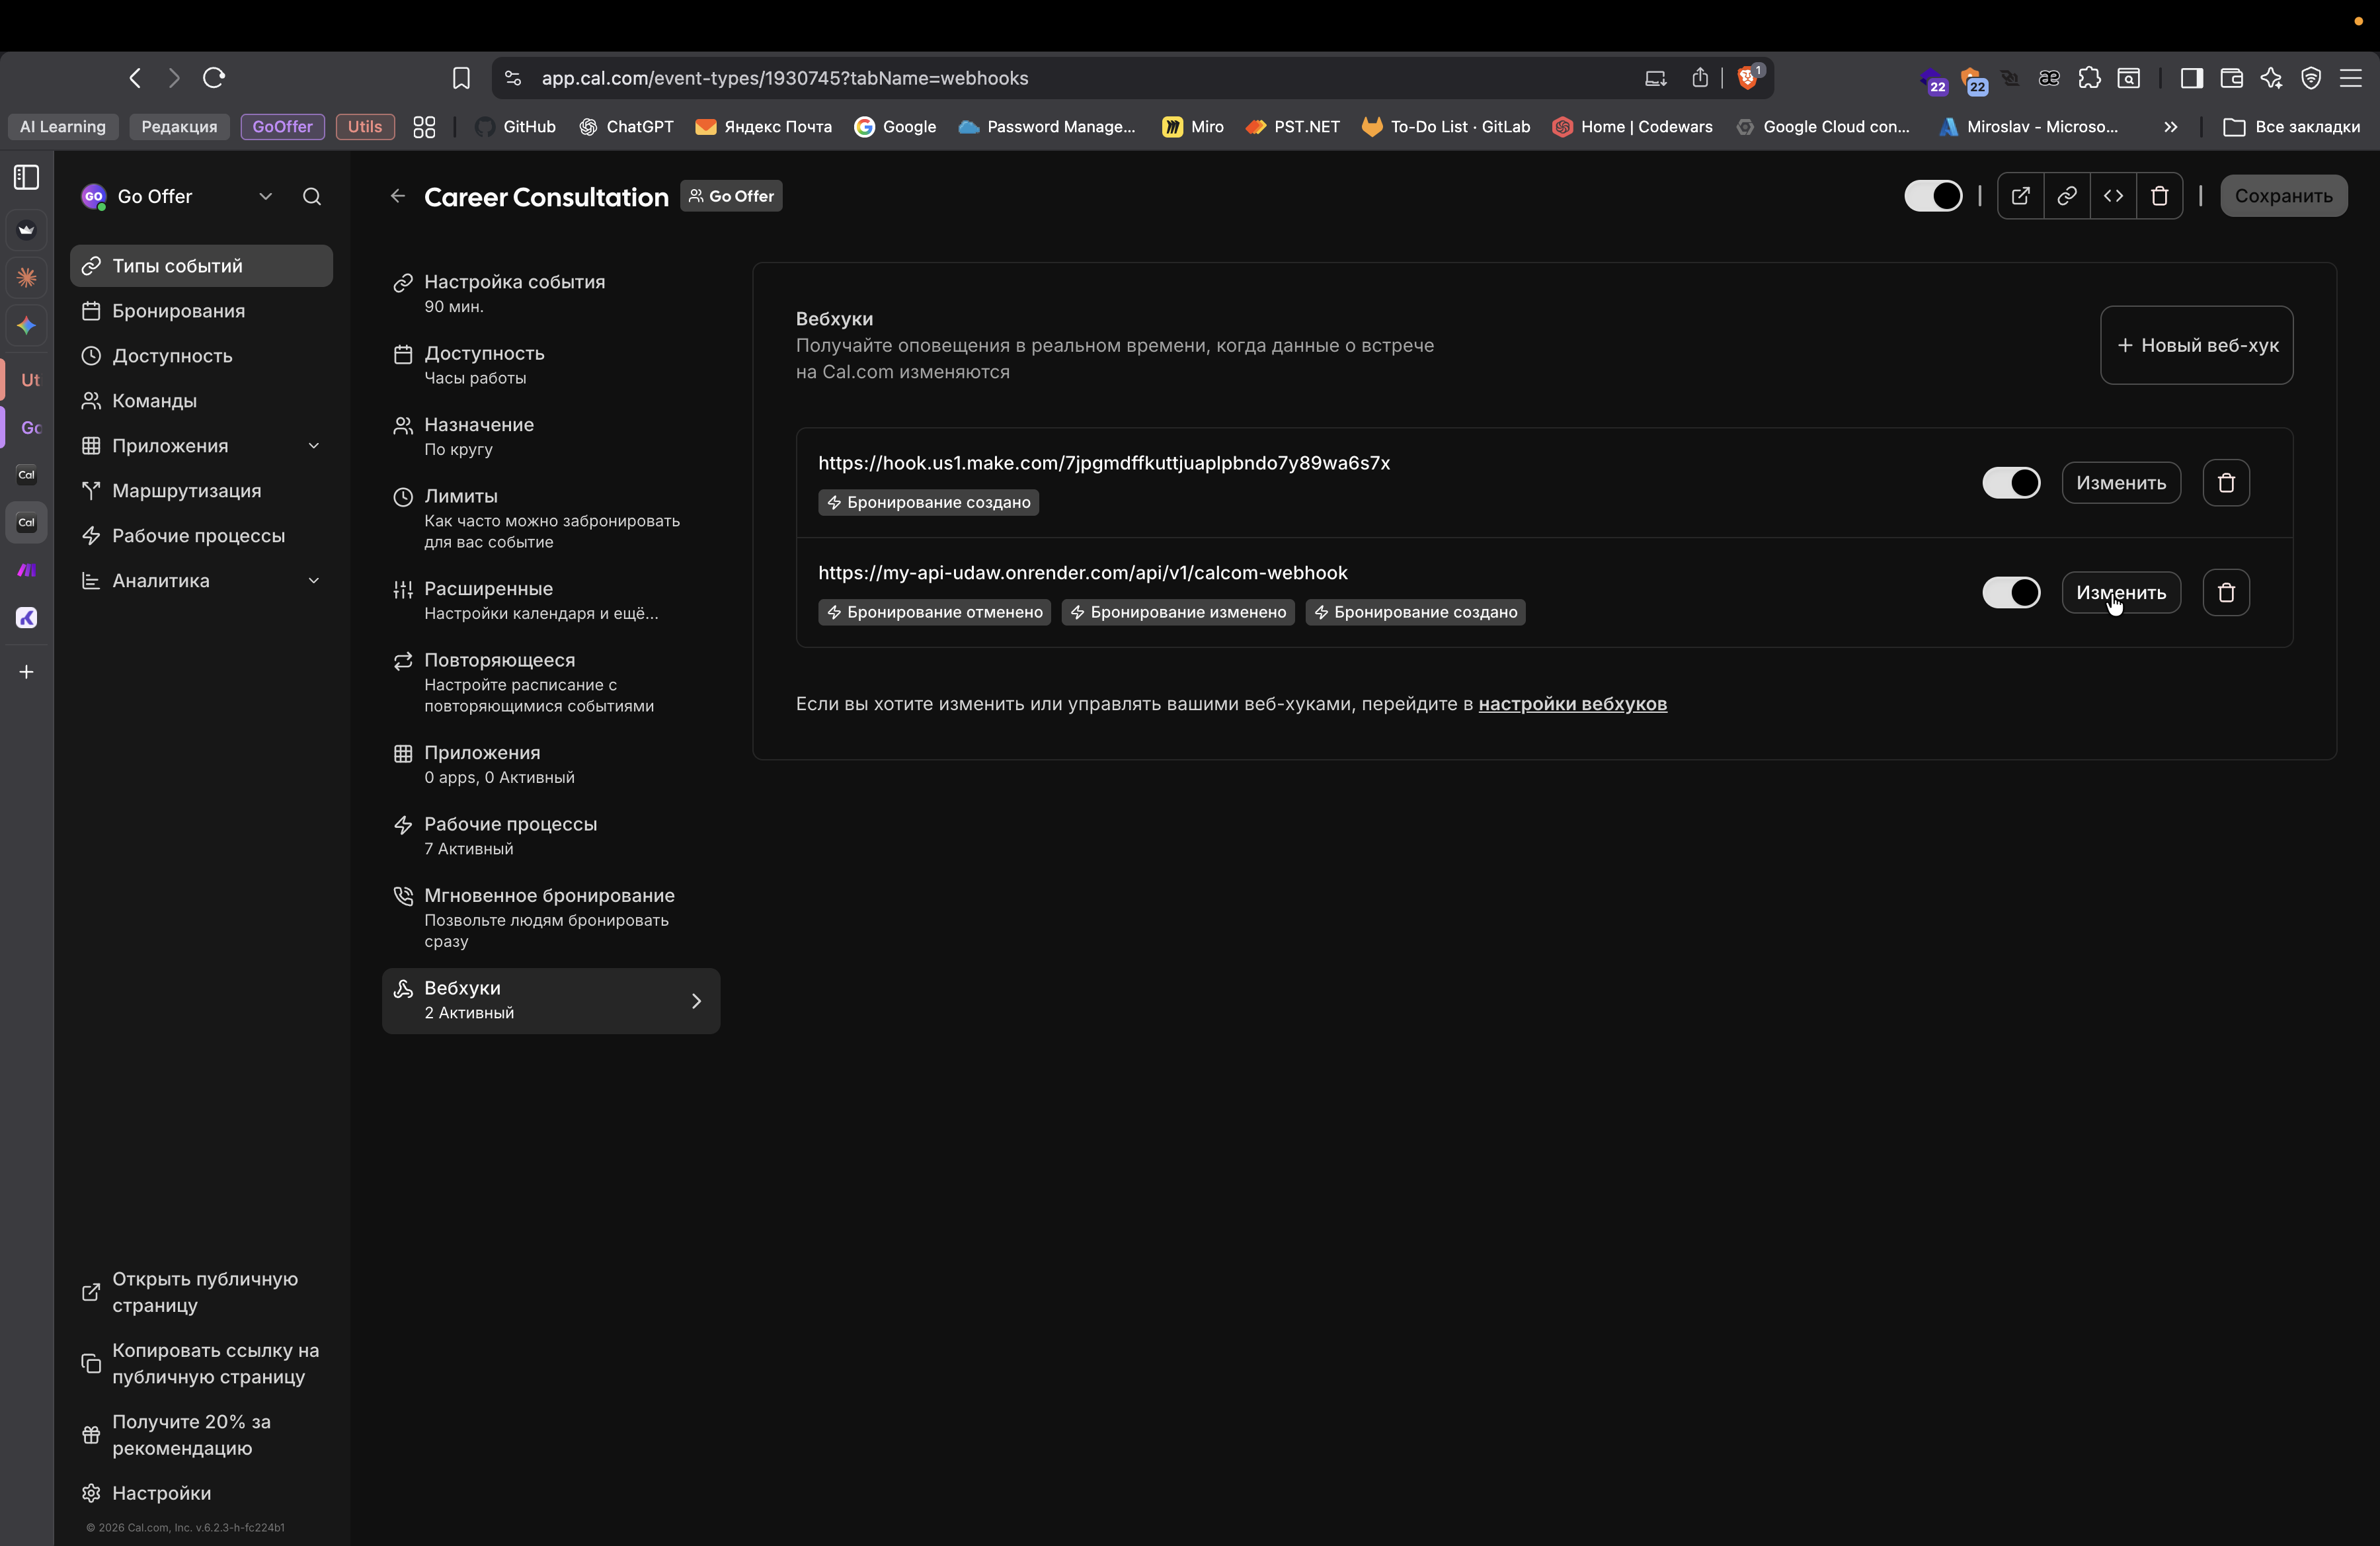Screen dimensions: 2380x1546
Task: Click the search icon beside Go Offer
Action: 312,197
